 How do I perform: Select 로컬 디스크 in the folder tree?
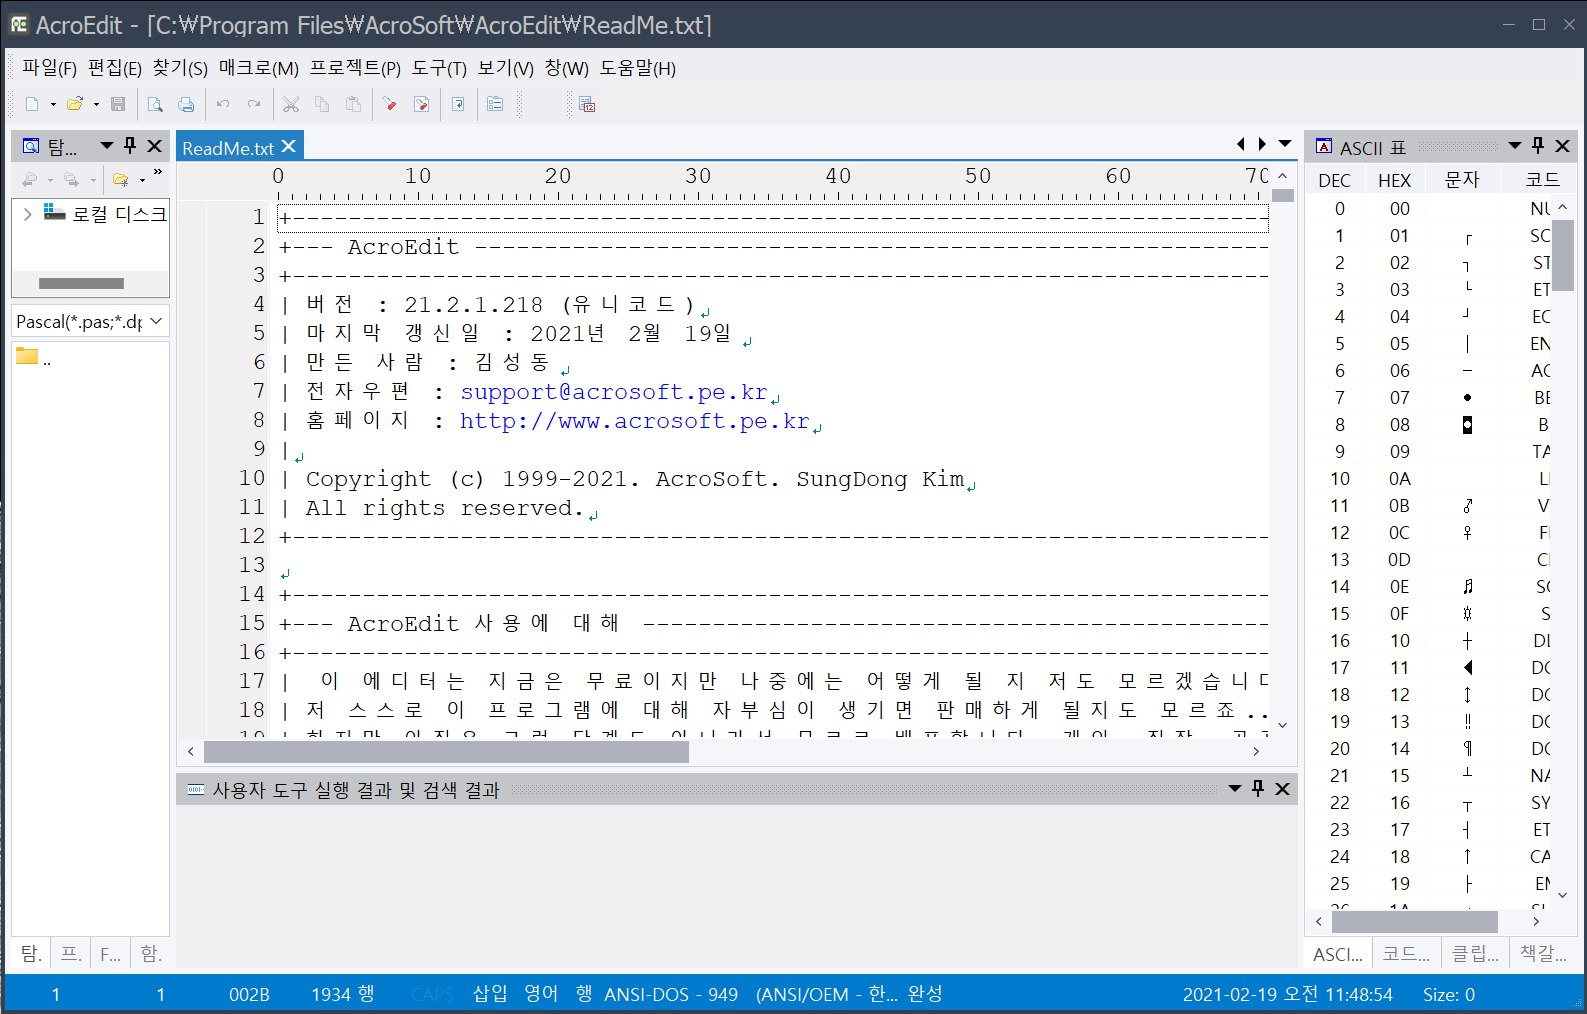pos(119,214)
